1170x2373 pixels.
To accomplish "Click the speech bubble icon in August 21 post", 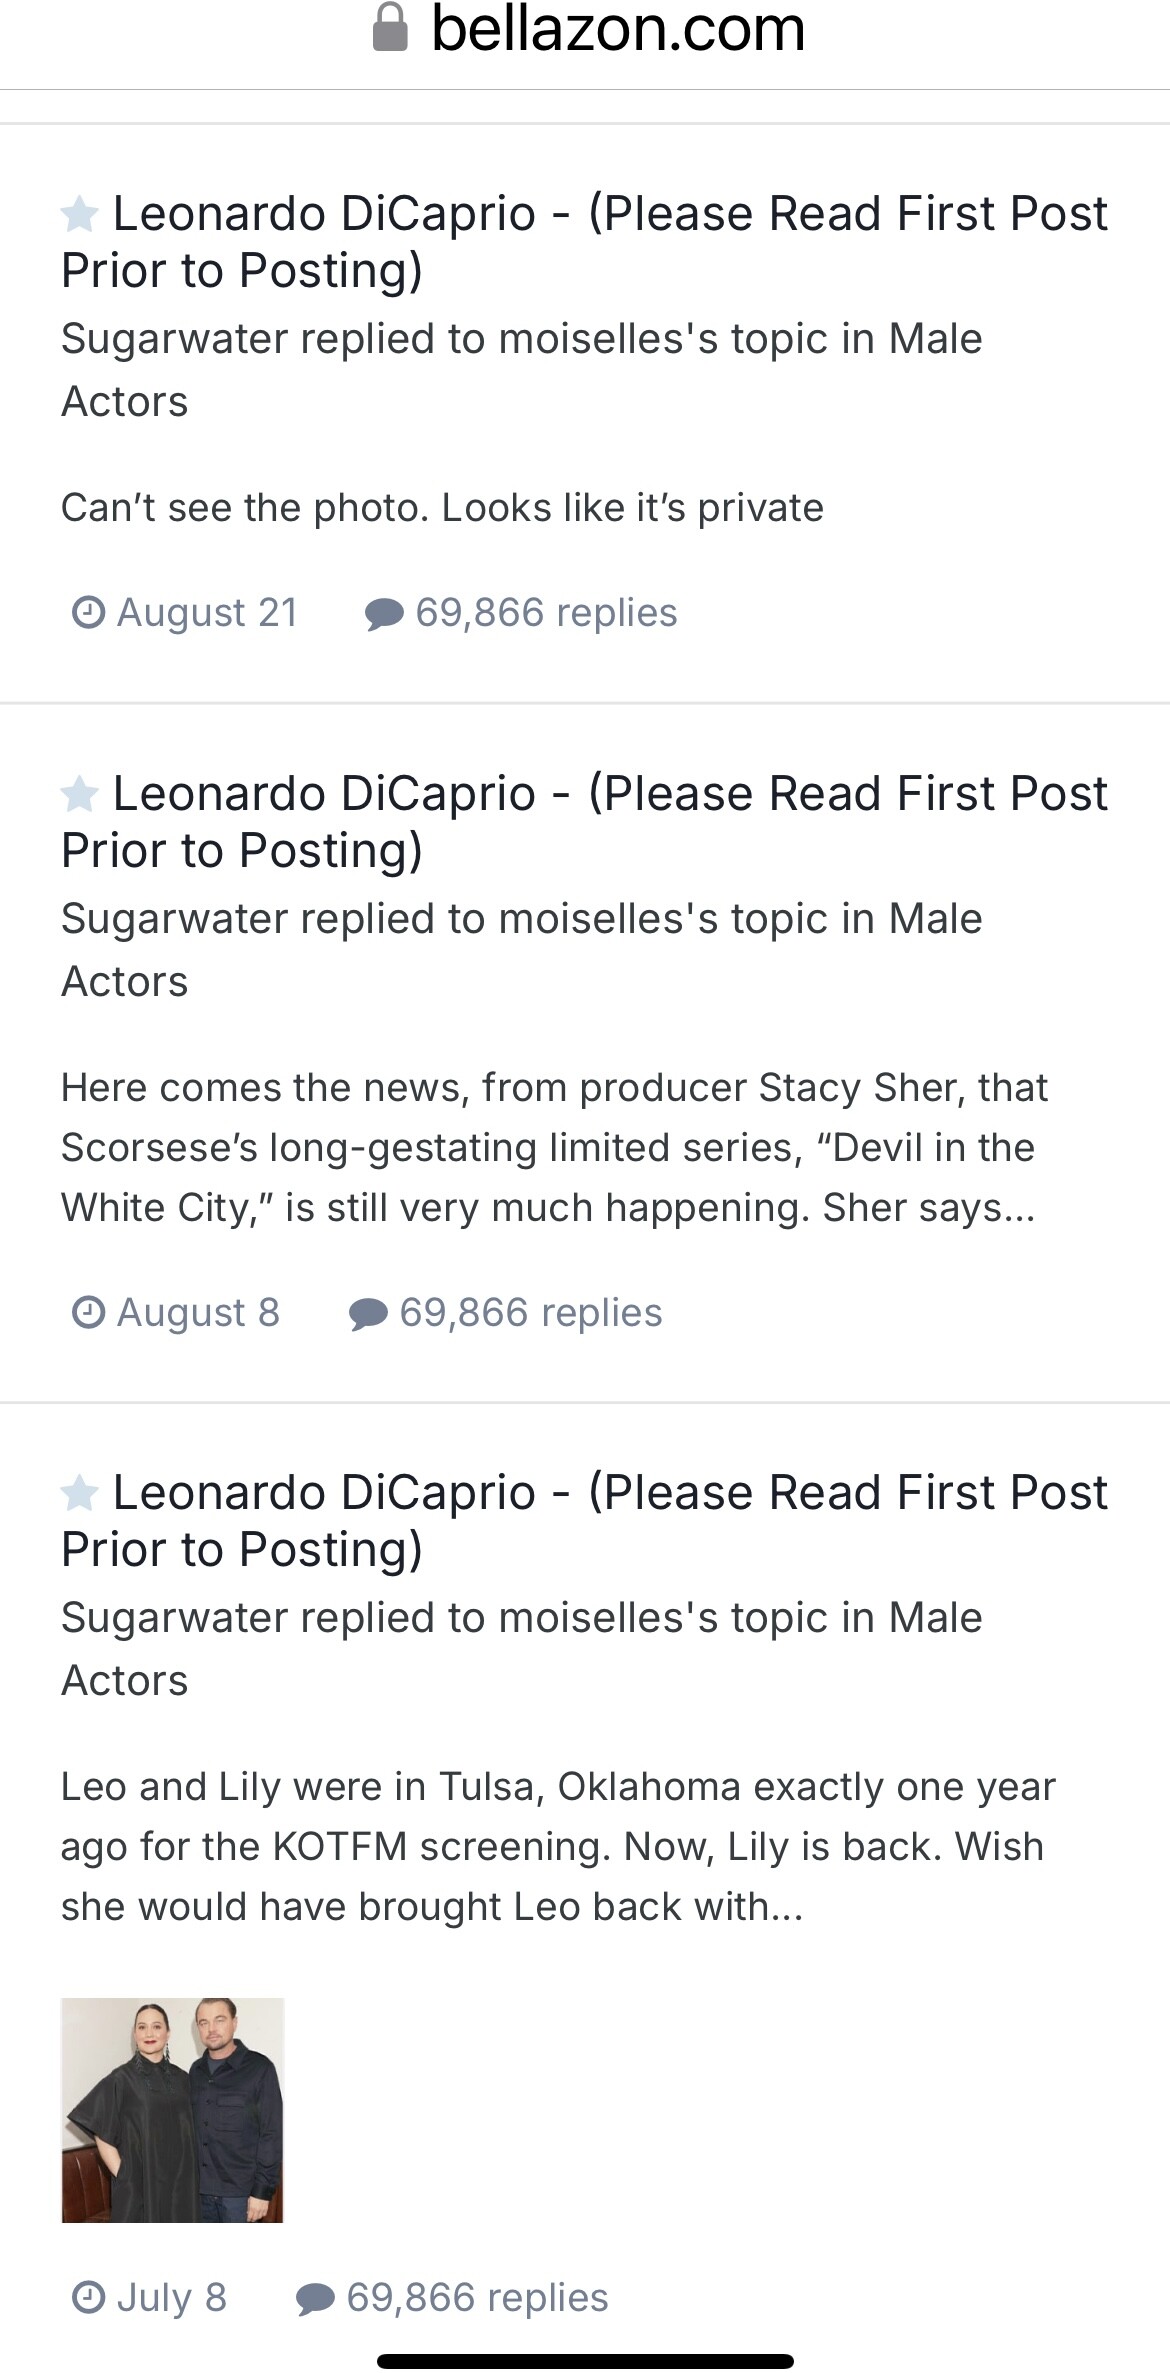I will pyautogui.click(x=384, y=613).
